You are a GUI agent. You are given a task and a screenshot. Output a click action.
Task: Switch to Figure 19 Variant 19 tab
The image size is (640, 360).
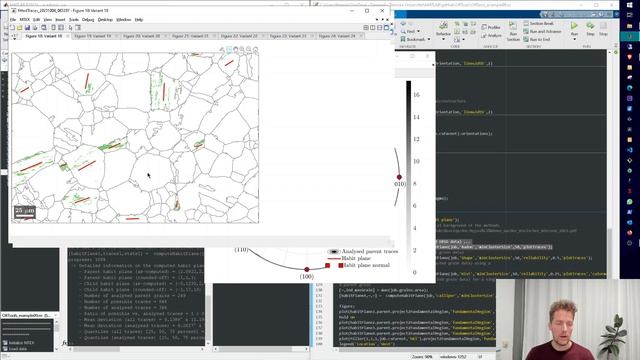93,36
